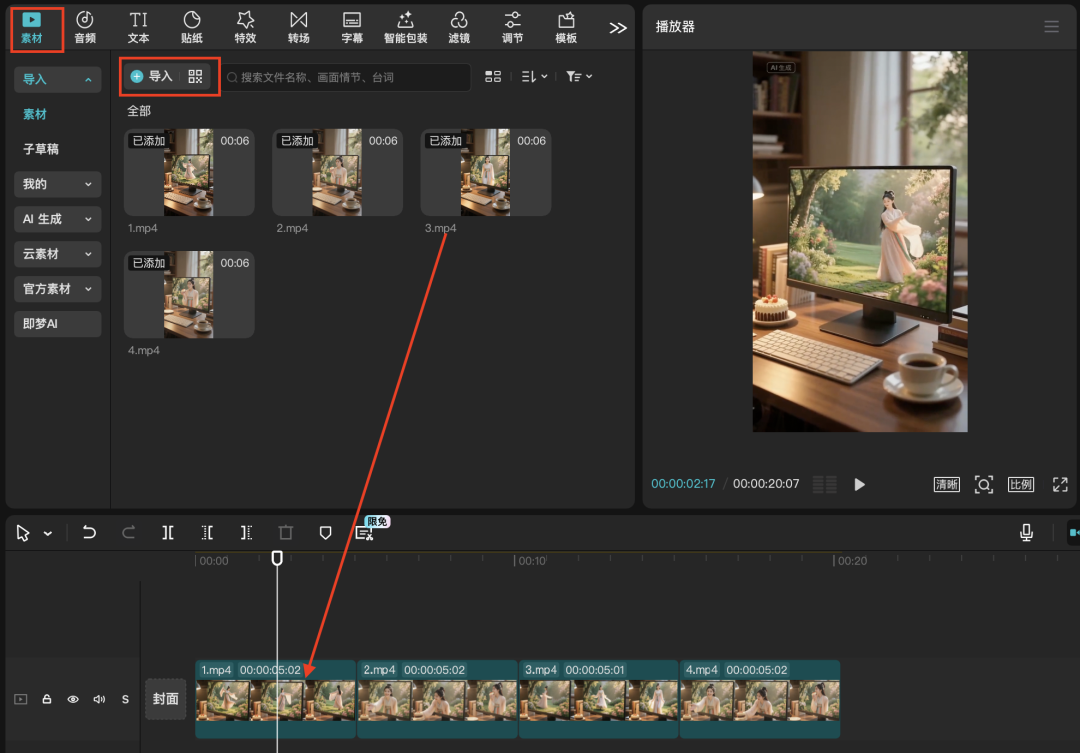1080x753 pixels.
Task: Expand the 云素材 sidebar section
Action: pyautogui.click(x=58, y=254)
